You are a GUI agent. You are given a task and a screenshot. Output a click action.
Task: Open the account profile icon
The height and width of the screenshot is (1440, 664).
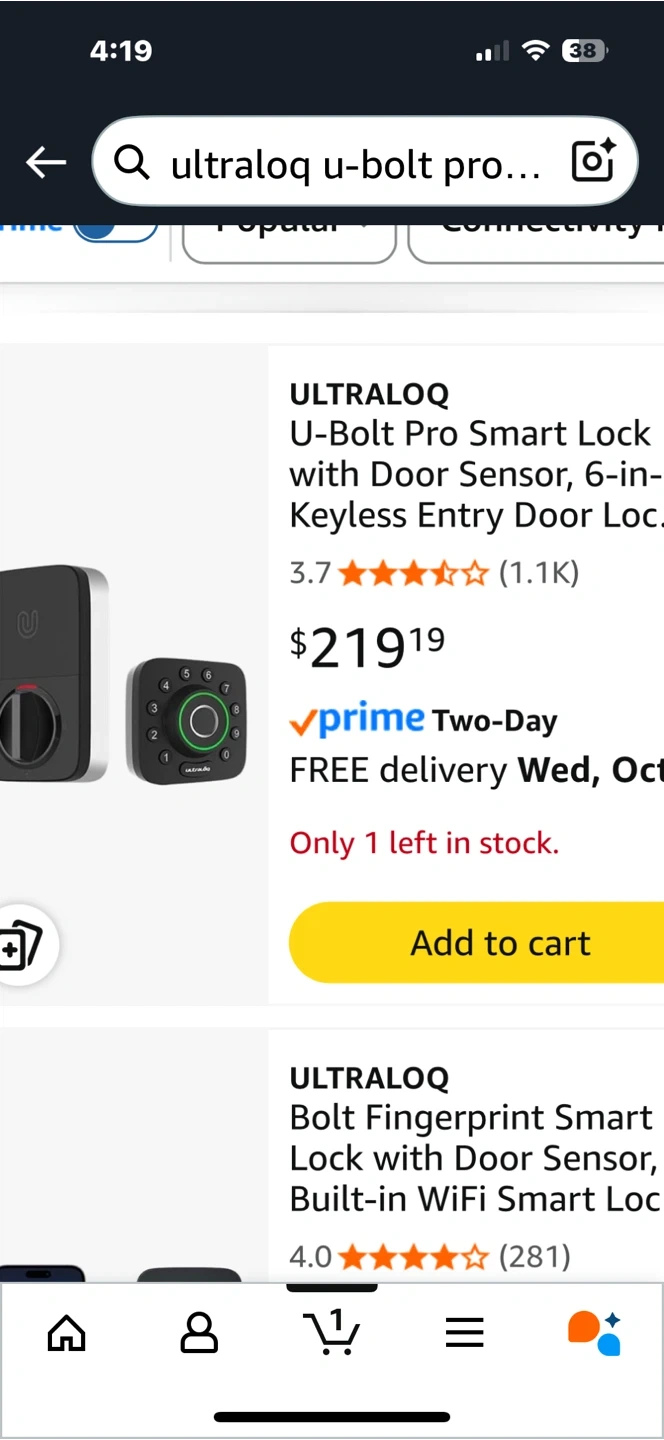199,1332
